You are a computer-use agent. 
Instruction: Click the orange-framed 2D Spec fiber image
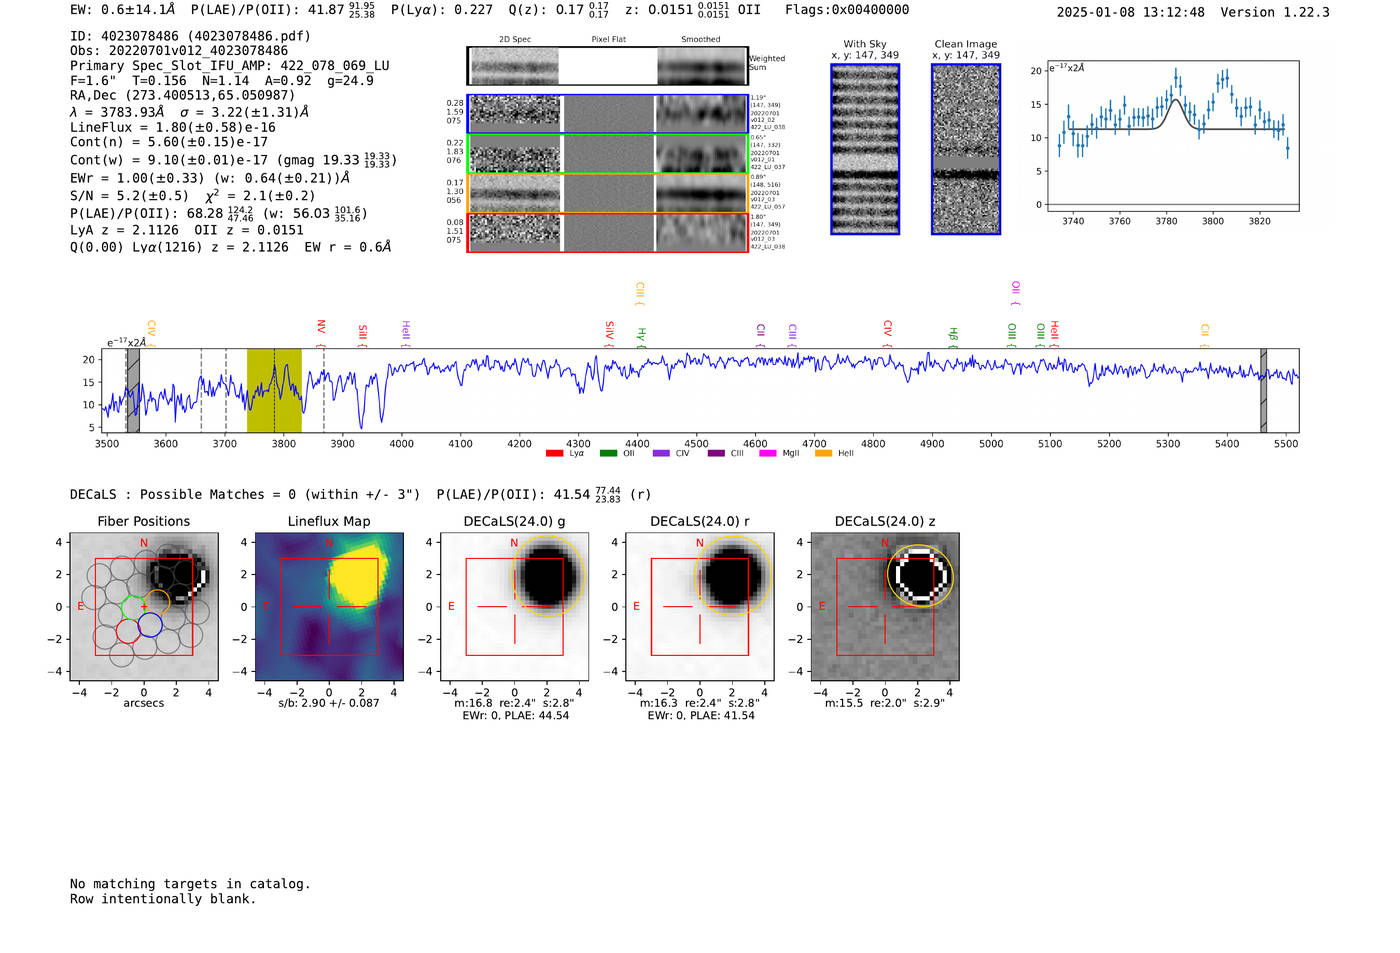click(515, 193)
